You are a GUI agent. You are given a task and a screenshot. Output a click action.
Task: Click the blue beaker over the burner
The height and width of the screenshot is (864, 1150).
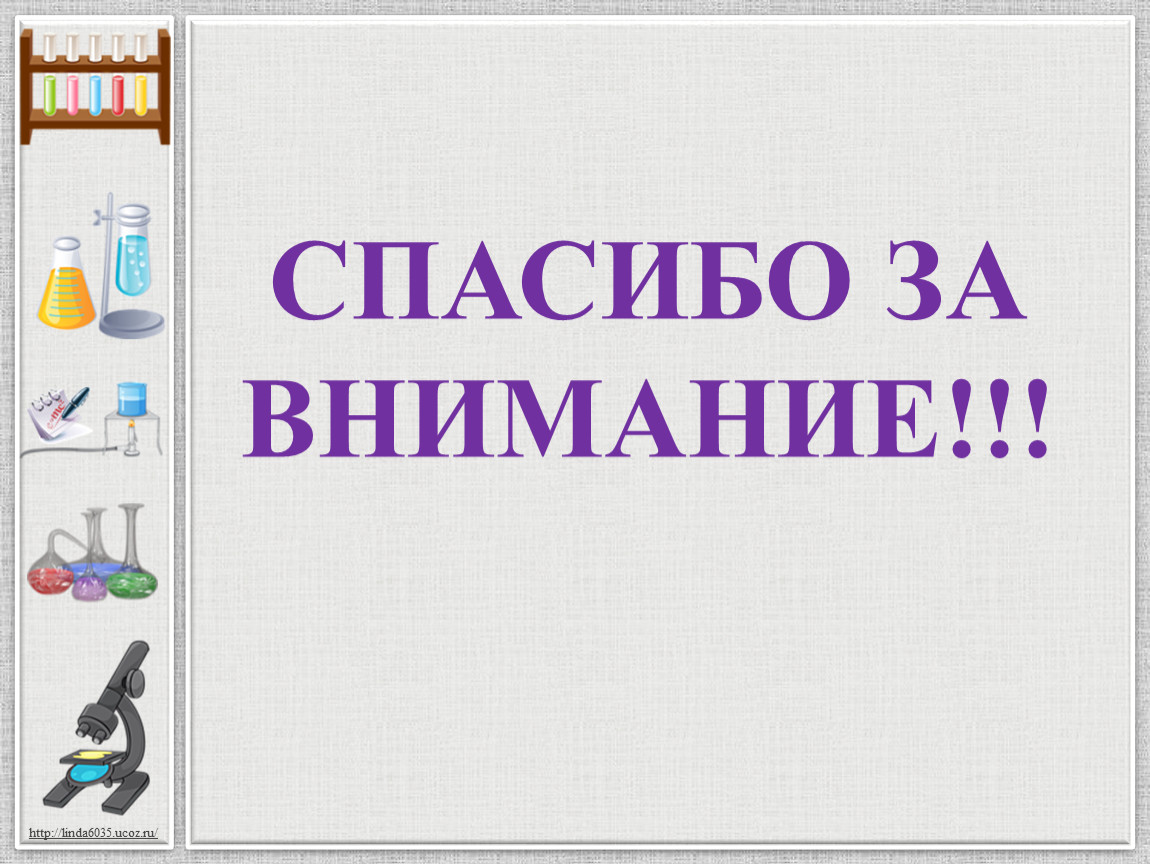click(131, 400)
